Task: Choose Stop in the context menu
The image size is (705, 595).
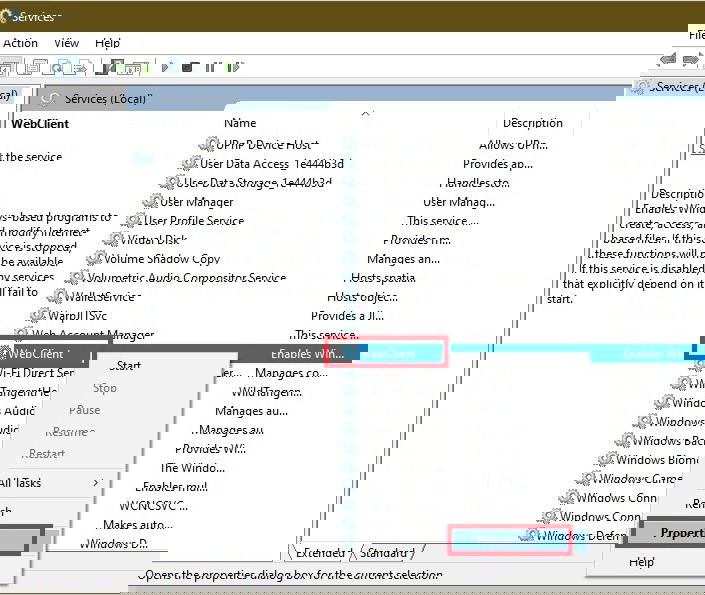Action: pos(105,388)
